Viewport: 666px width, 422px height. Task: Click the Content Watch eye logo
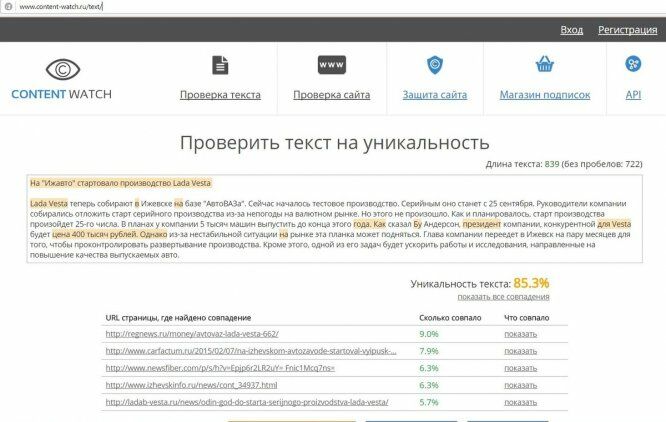coord(63,69)
